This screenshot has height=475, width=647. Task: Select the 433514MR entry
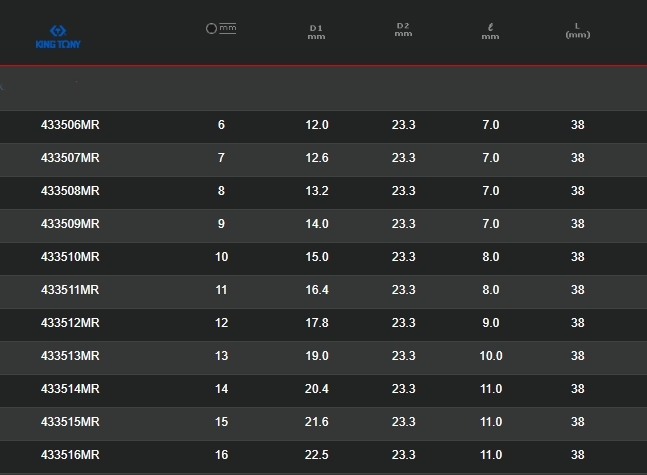pyautogui.click(x=70, y=389)
